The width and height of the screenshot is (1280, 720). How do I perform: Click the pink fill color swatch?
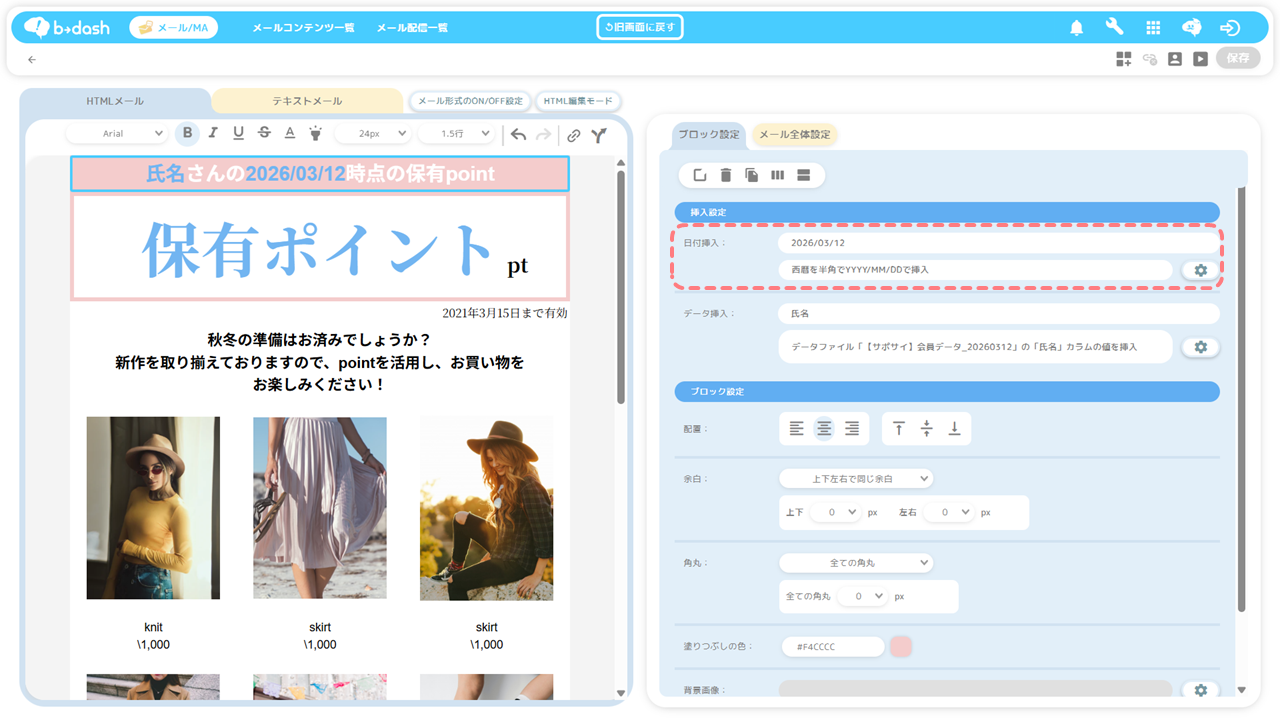[901, 647]
